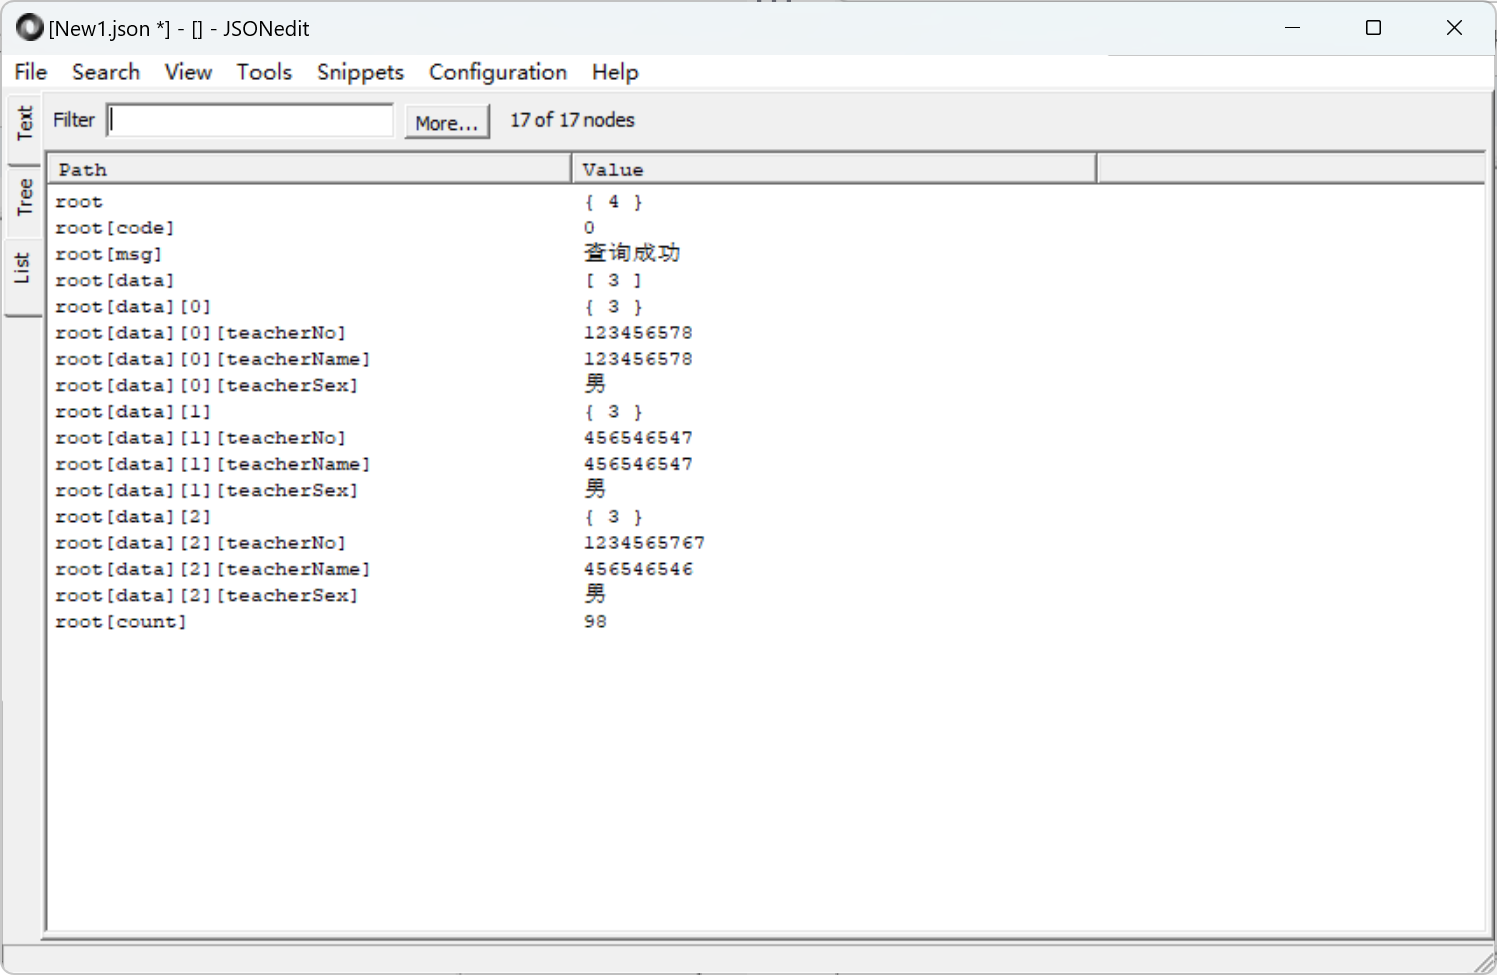The width and height of the screenshot is (1497, 975).
Task: Open the Snippets menu
Action: click(360, 72)
